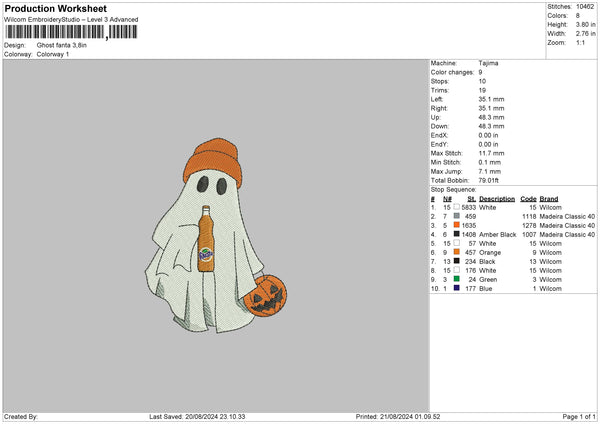Click the barcode under the worksheet title

coord(53,33)
